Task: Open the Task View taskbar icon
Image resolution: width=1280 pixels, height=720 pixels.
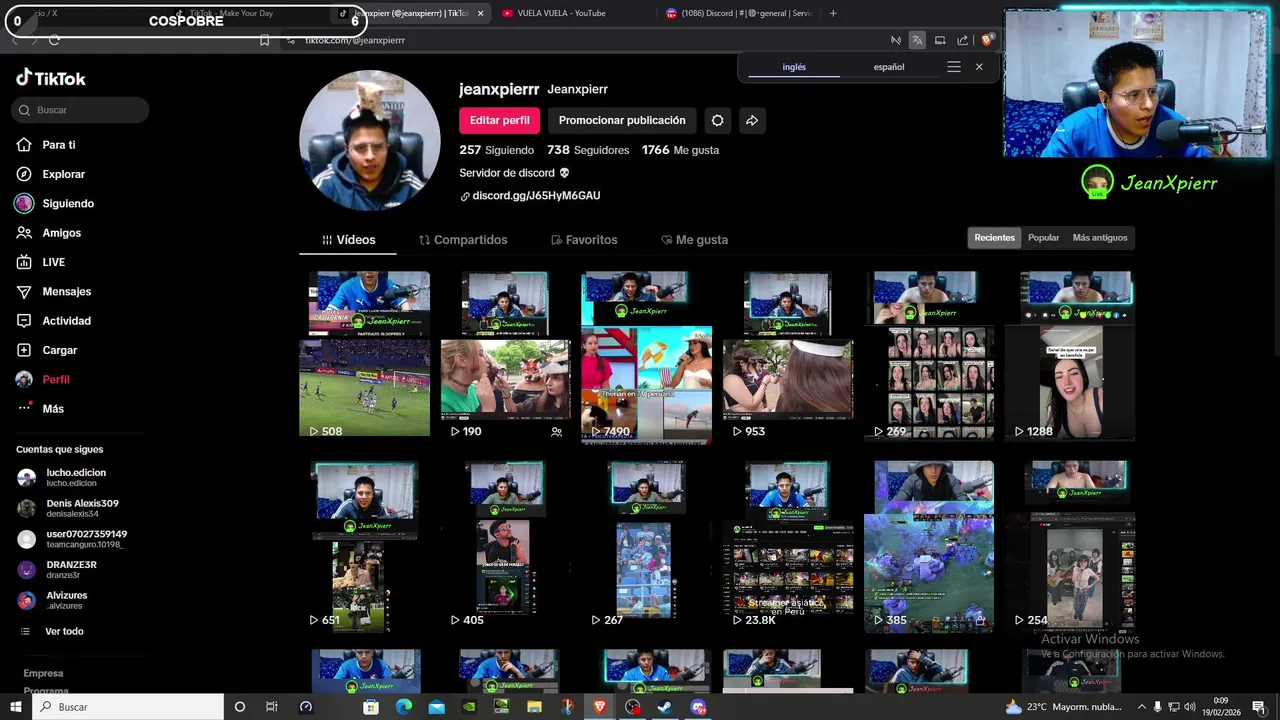Action: click(271, 707)
